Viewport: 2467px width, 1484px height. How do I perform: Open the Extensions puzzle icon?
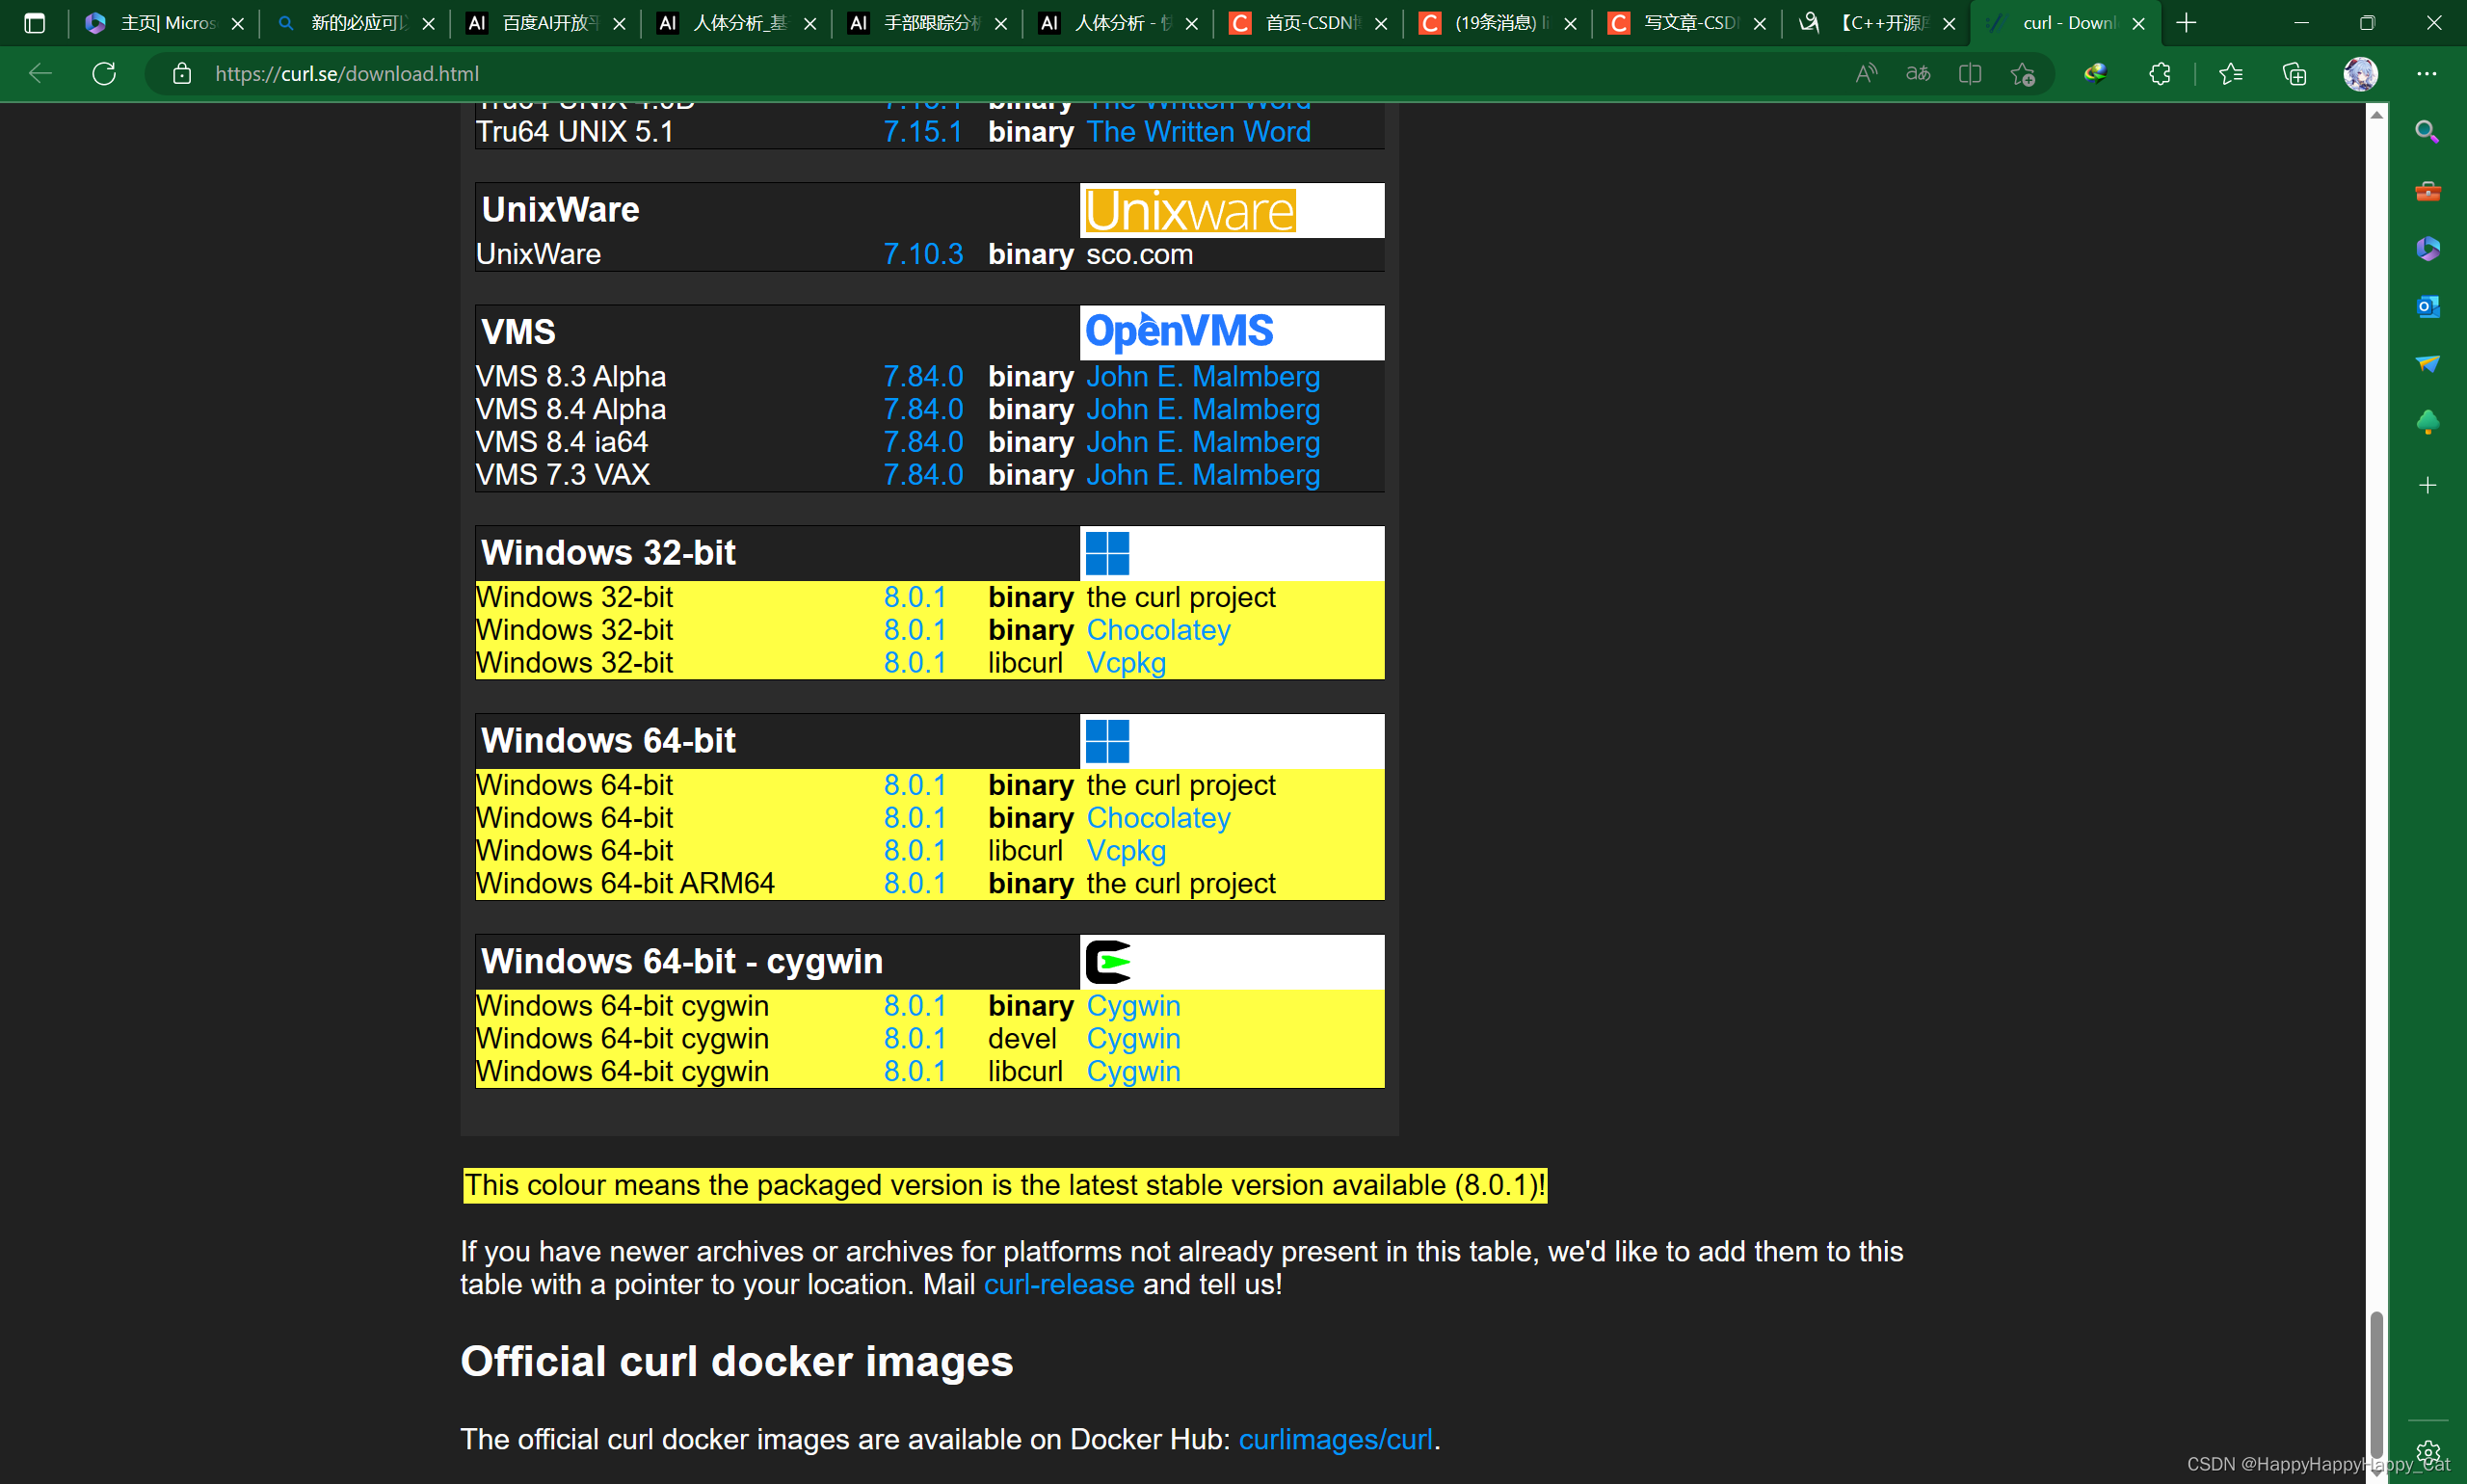click(x=2159, y=73)
